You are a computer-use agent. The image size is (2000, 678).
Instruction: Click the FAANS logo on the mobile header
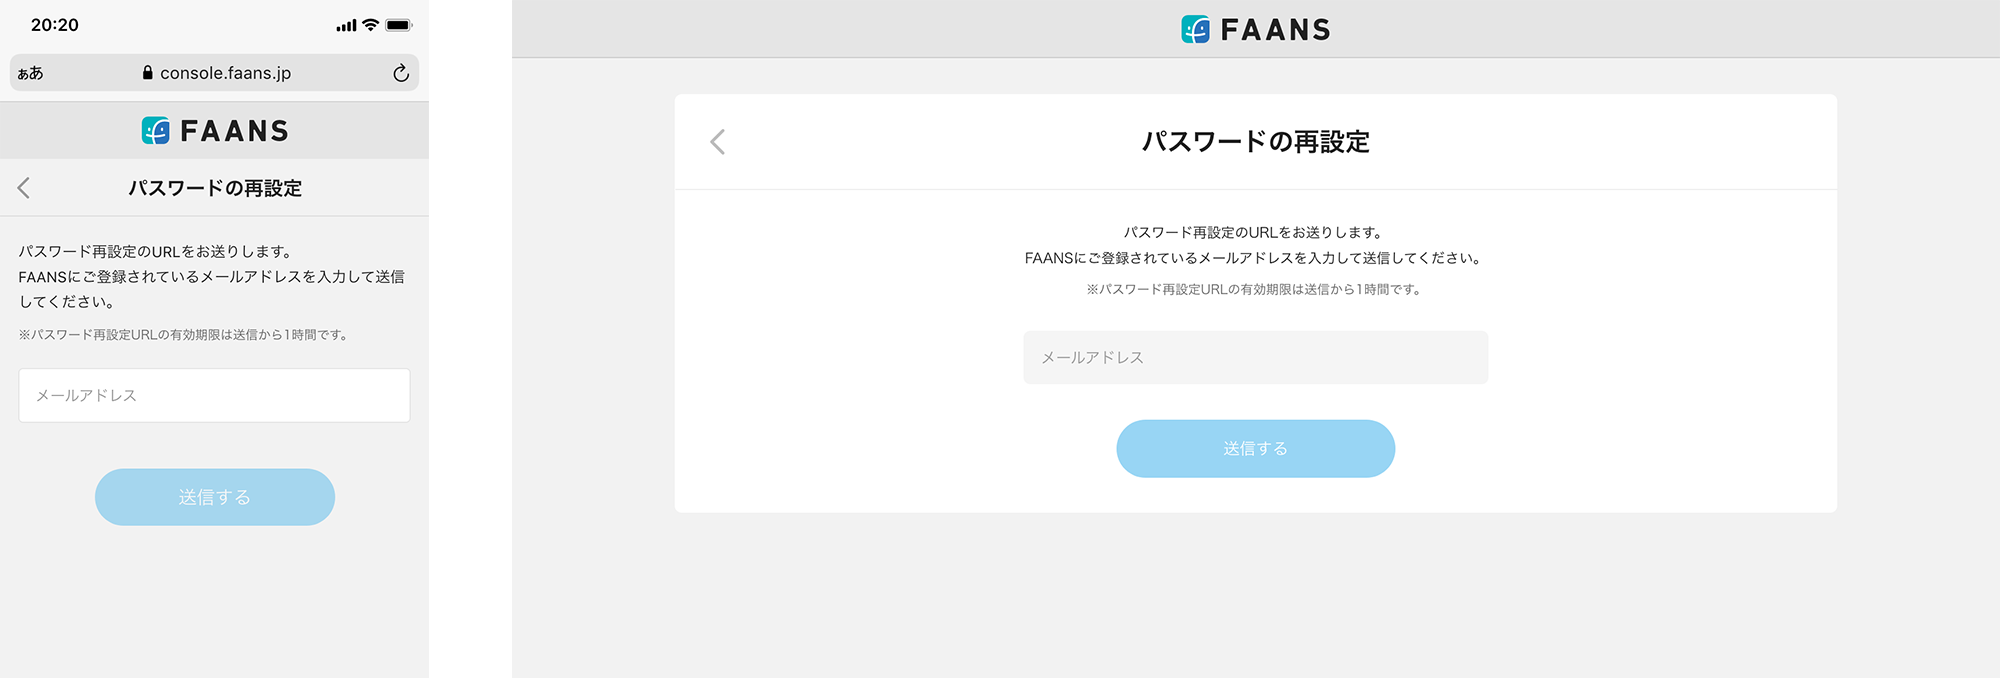click(x=214, y=129)
